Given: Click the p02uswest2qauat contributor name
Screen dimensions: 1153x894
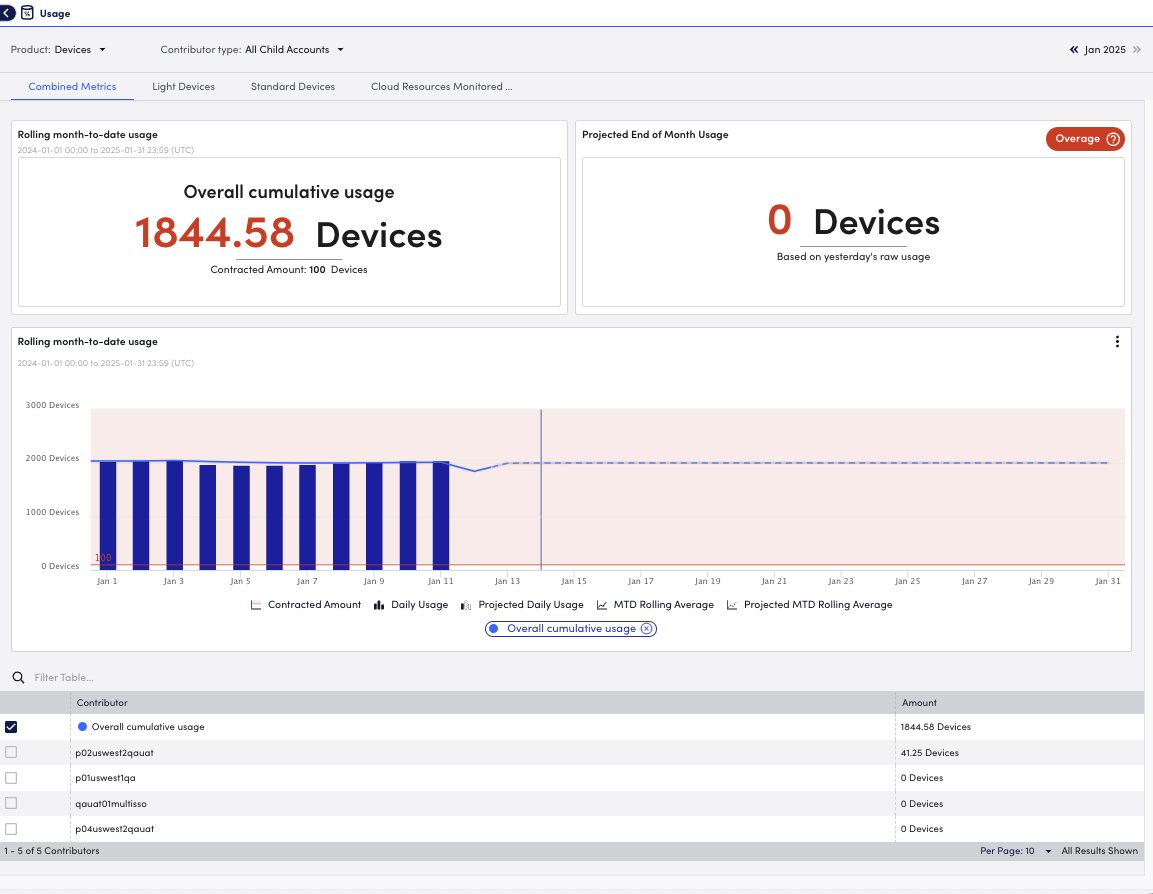Looking at the screenshot, I should click(x=114, y=753).
